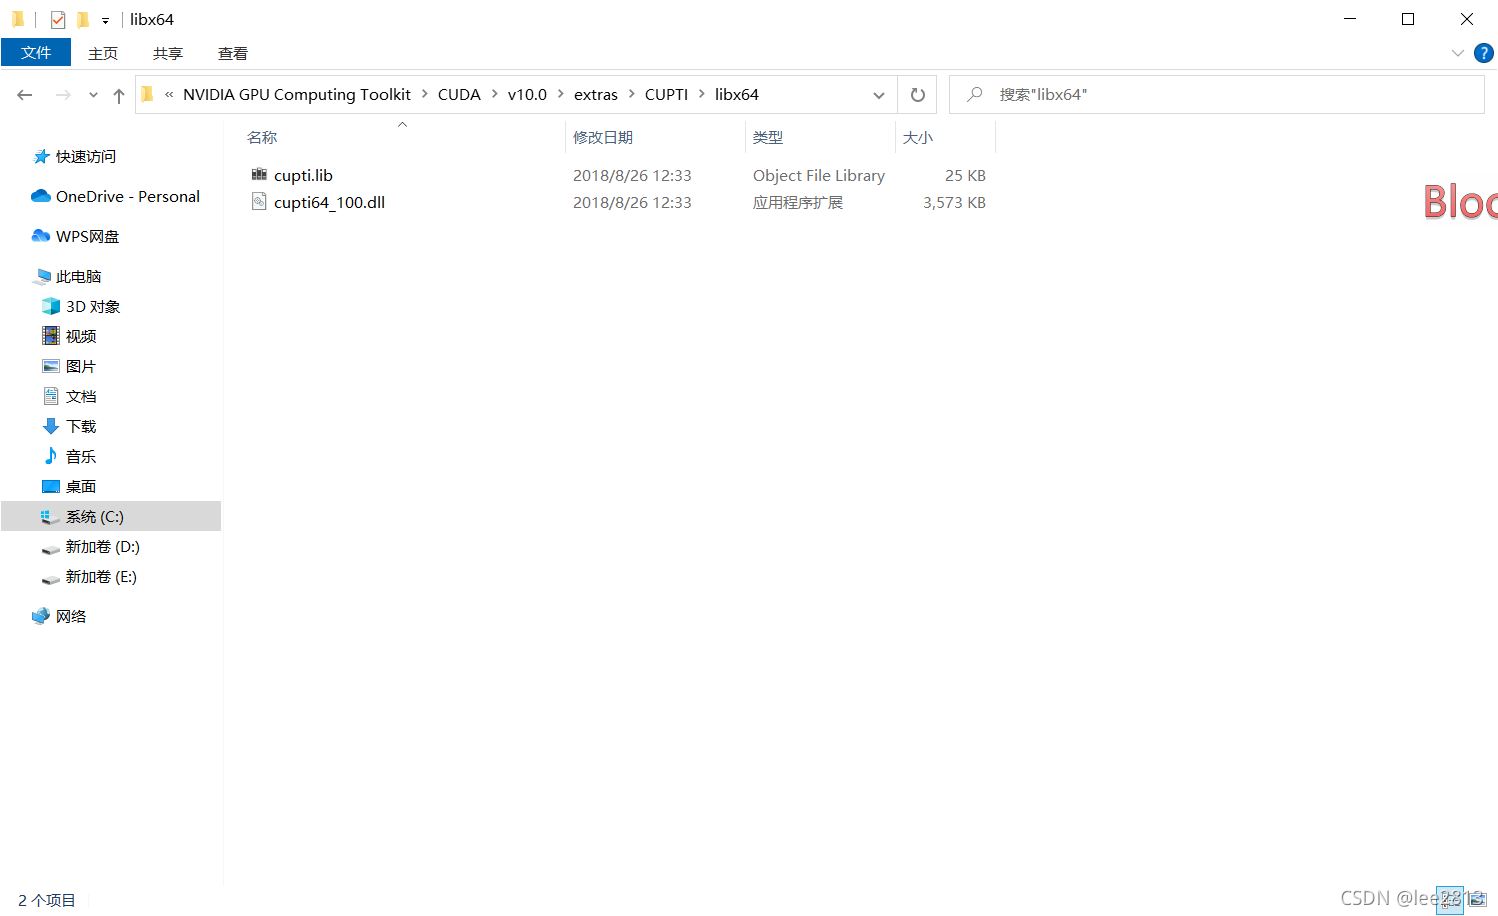Select the cupti.lib file
Screen dimensions: 1498x916
pos(303,175)
